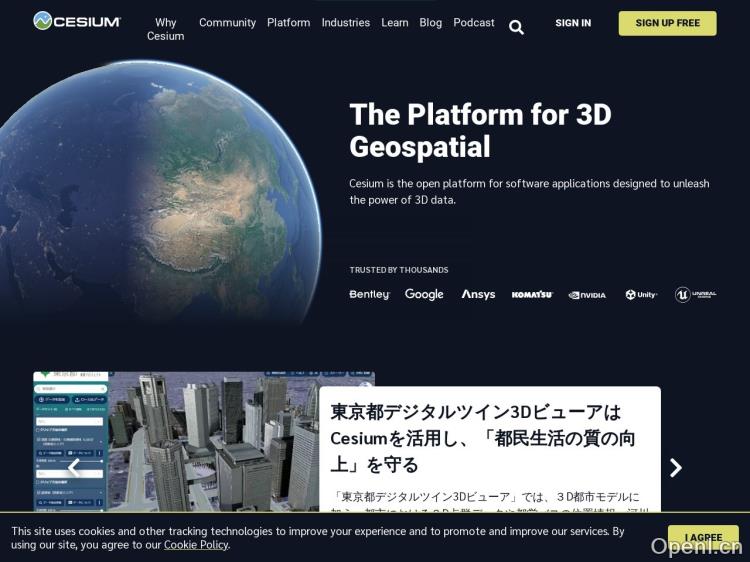
Task: Click the Ansys partner logo
Action: (x=478, y=294)
